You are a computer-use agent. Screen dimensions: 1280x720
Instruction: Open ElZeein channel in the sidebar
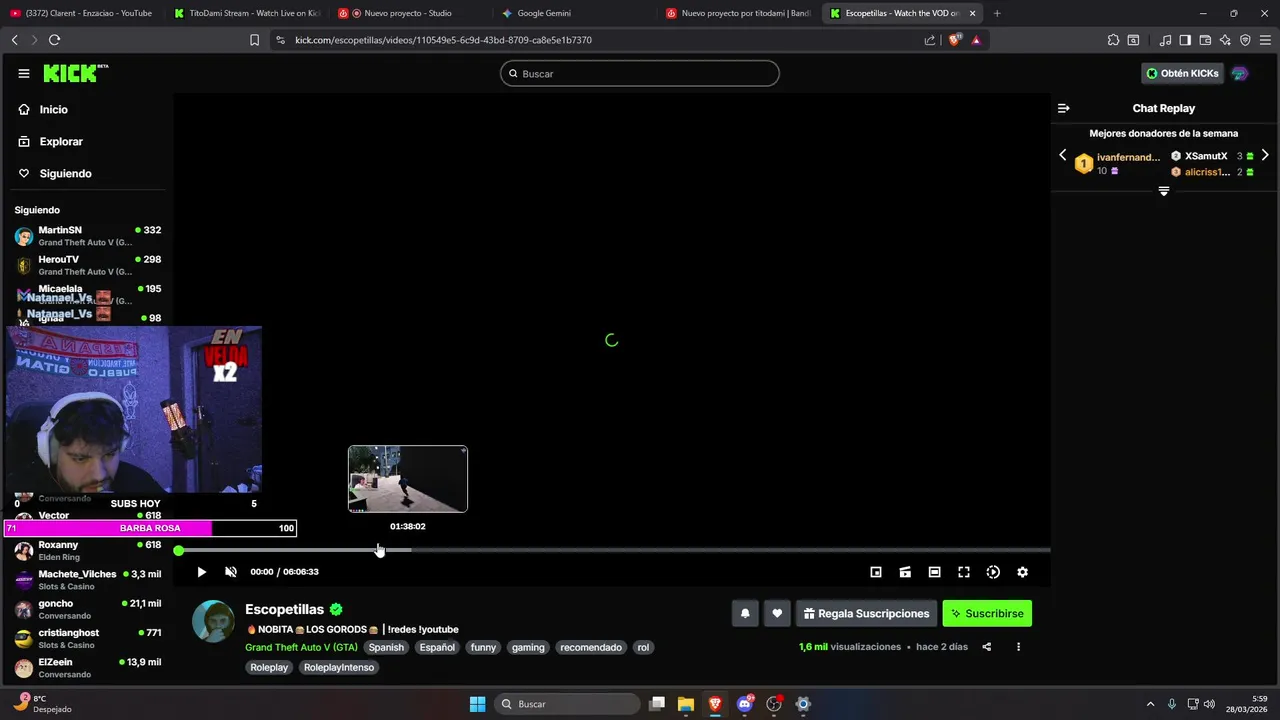coord(87,667)
